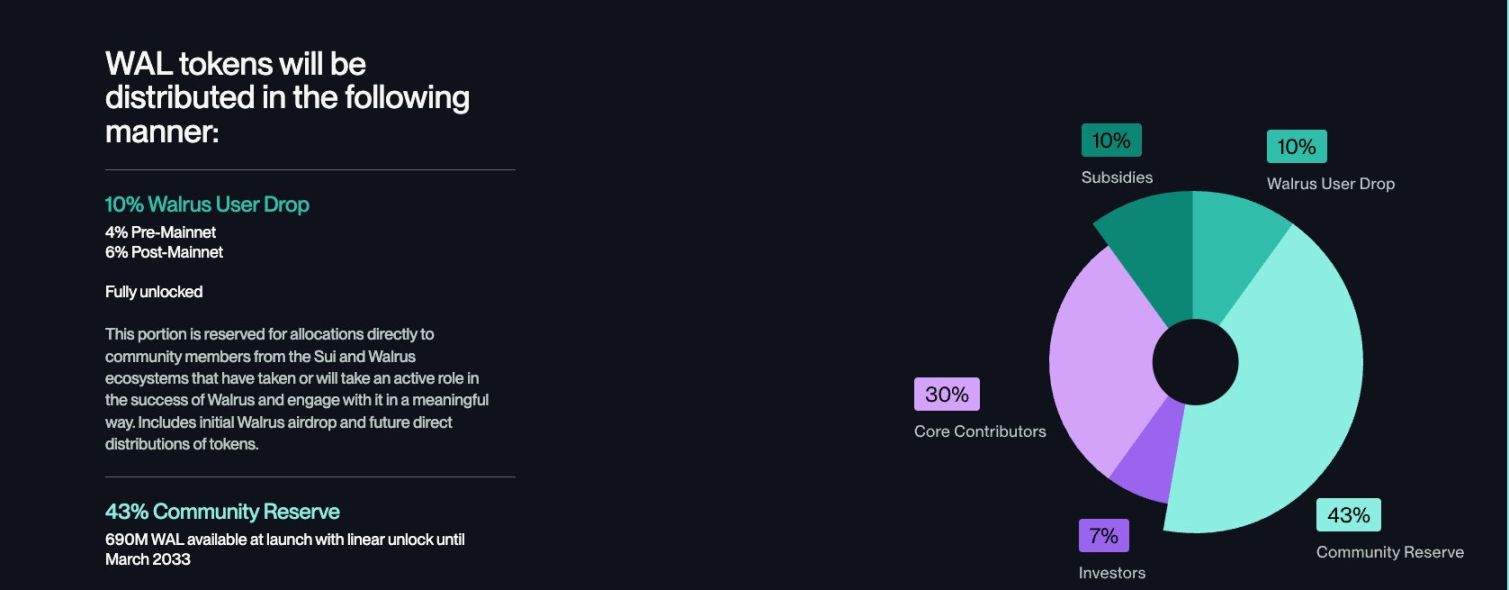This screenshot has height=590, width=1509.
Task: Click the 'WAL tokens will be distributed' title
Action: (287, 97)
